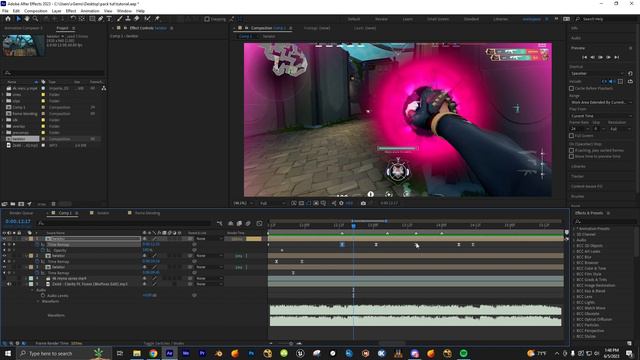Click the yellow label swatch of layer 1
Screen dimensions: 640x360
tap(31, 238)
